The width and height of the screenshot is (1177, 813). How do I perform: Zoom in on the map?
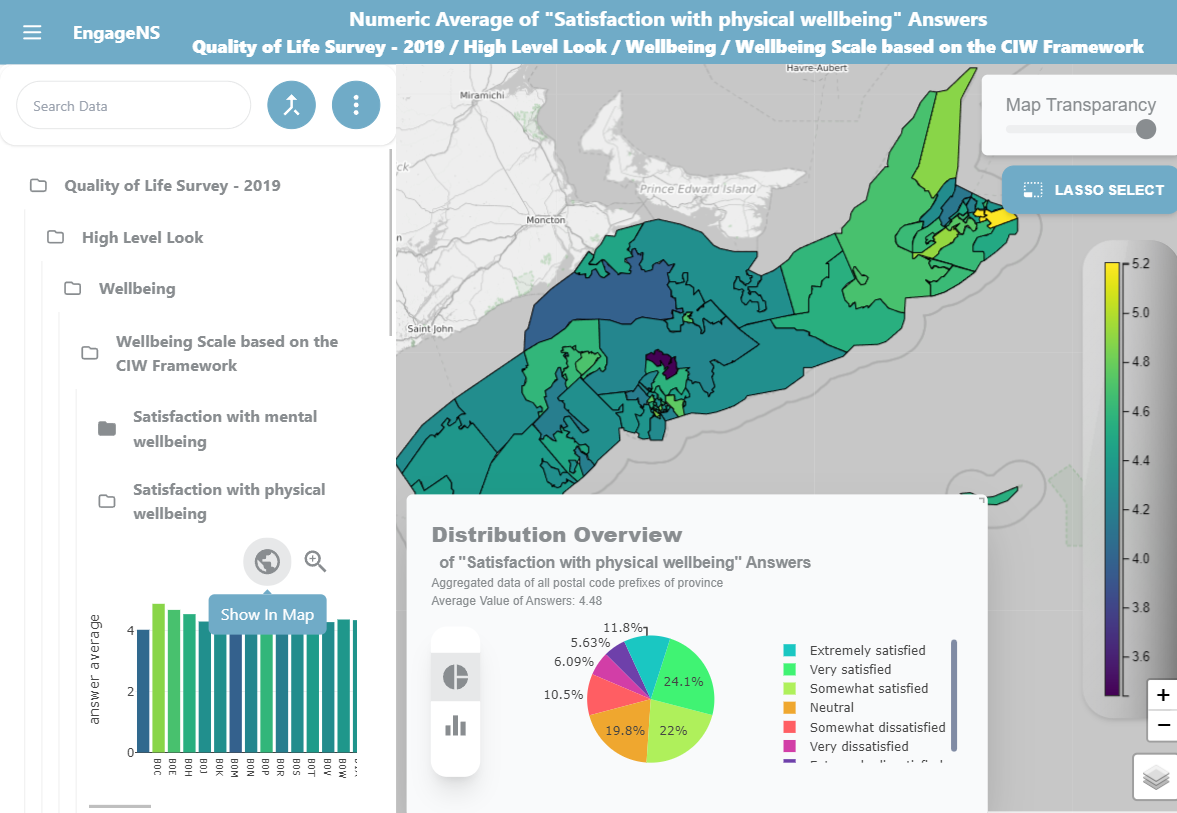[x=1162, y=695]
